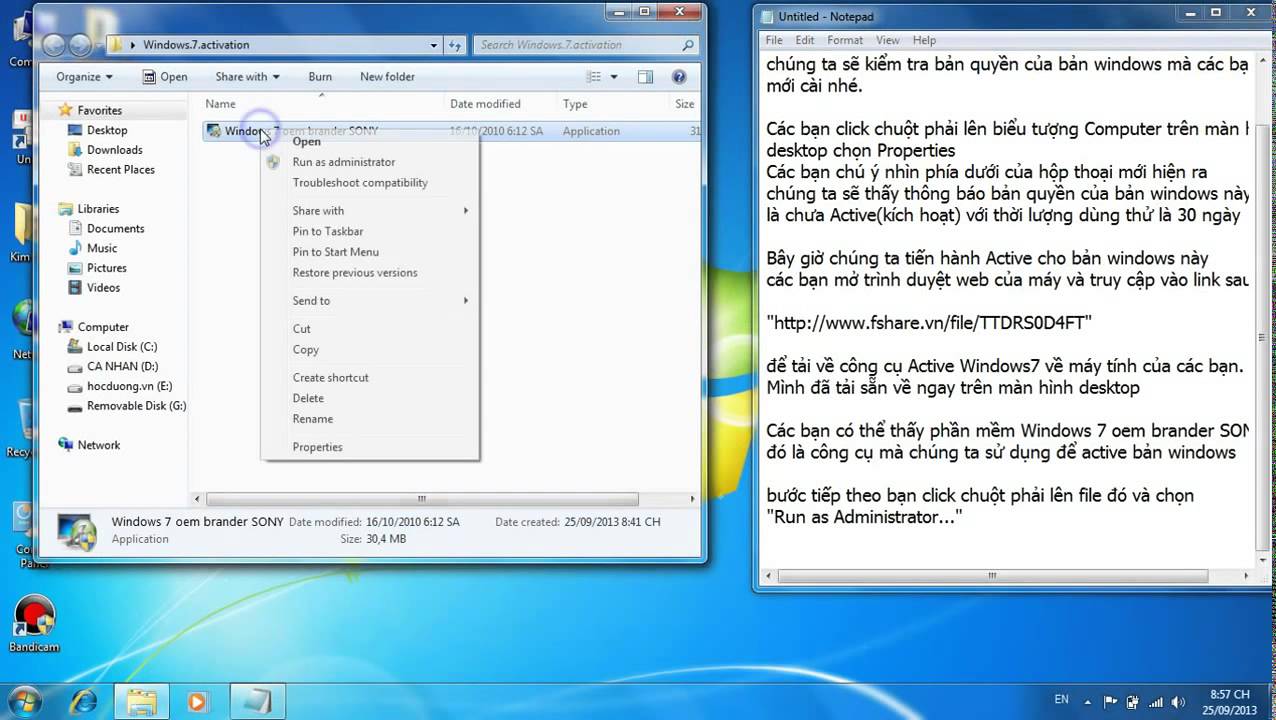Click the Explorer forward navigation arrow

[x=80, y=45]
